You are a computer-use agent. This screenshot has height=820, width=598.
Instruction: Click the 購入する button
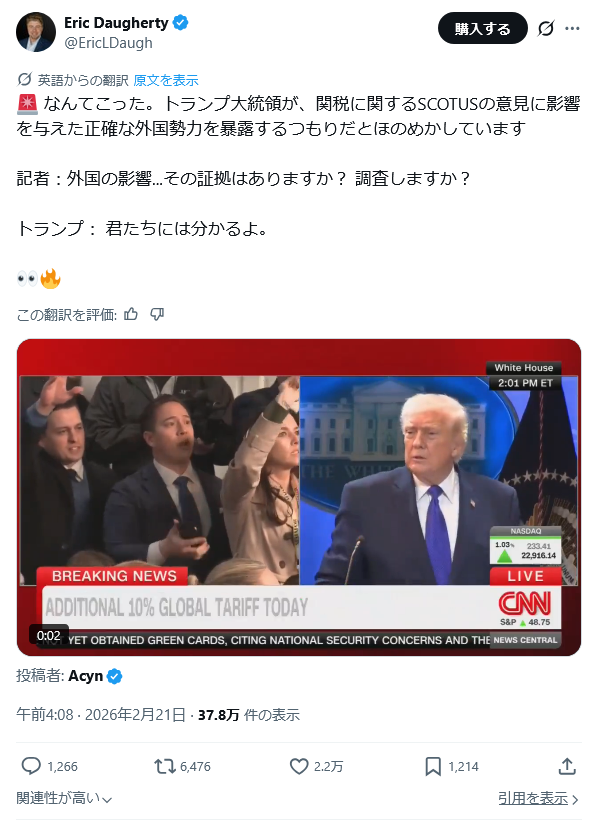(482, 28)
